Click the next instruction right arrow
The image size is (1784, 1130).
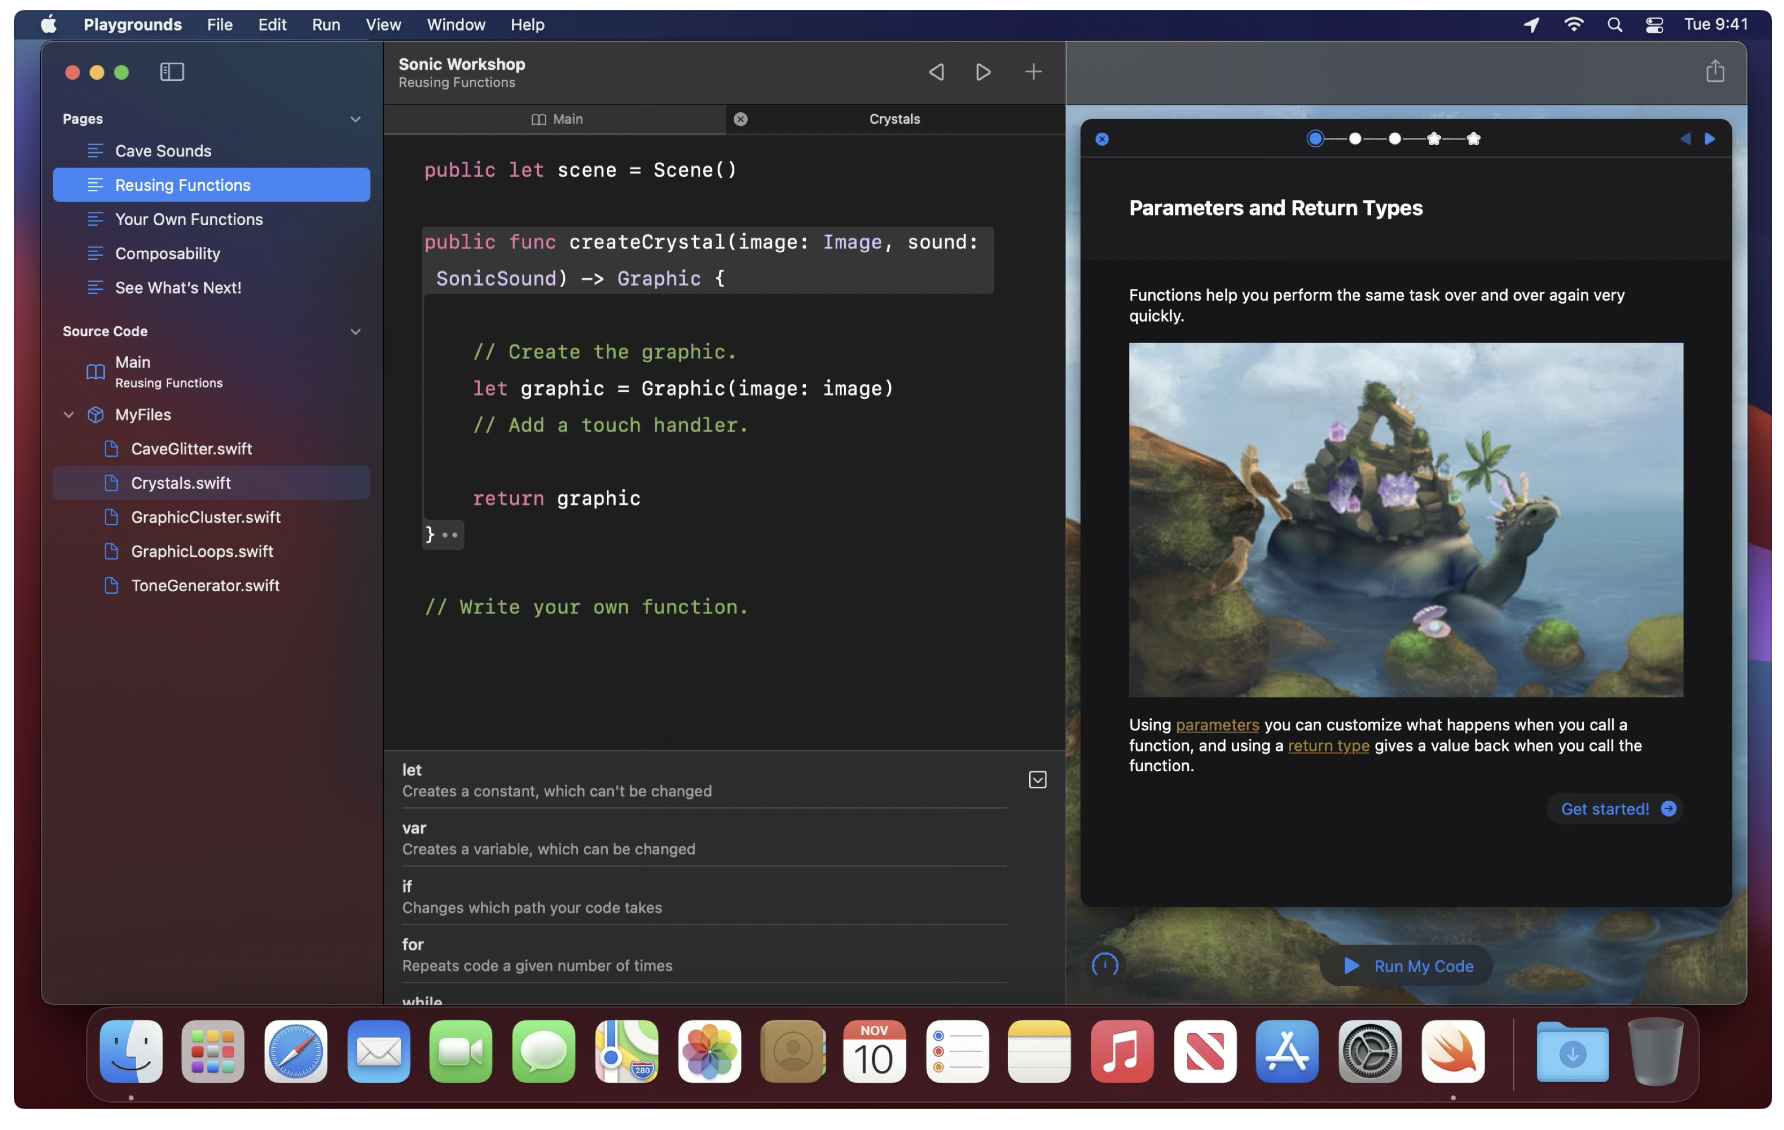click(x=1710, y=139)
